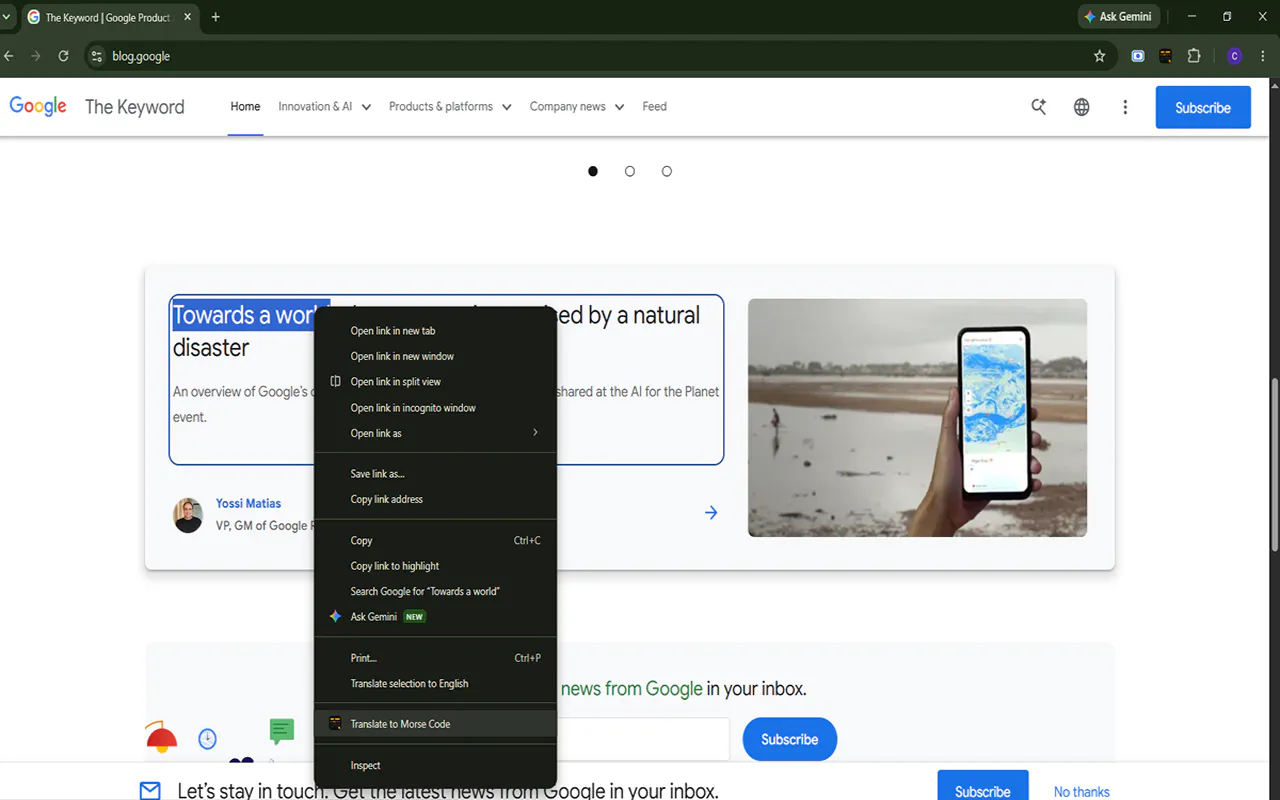Choose Copy link to highlight
The image size is (1280, 800).
(x=435, y=566)
